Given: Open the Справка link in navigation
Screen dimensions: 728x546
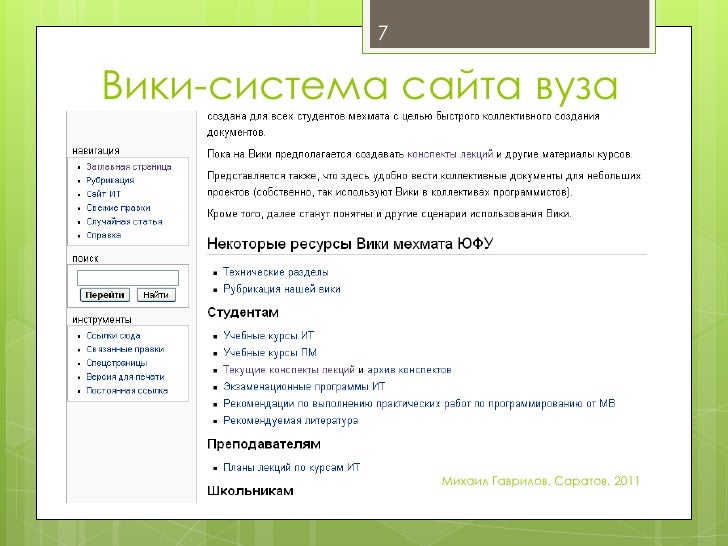Looking at the screenshot, I should tap(104, 235).
